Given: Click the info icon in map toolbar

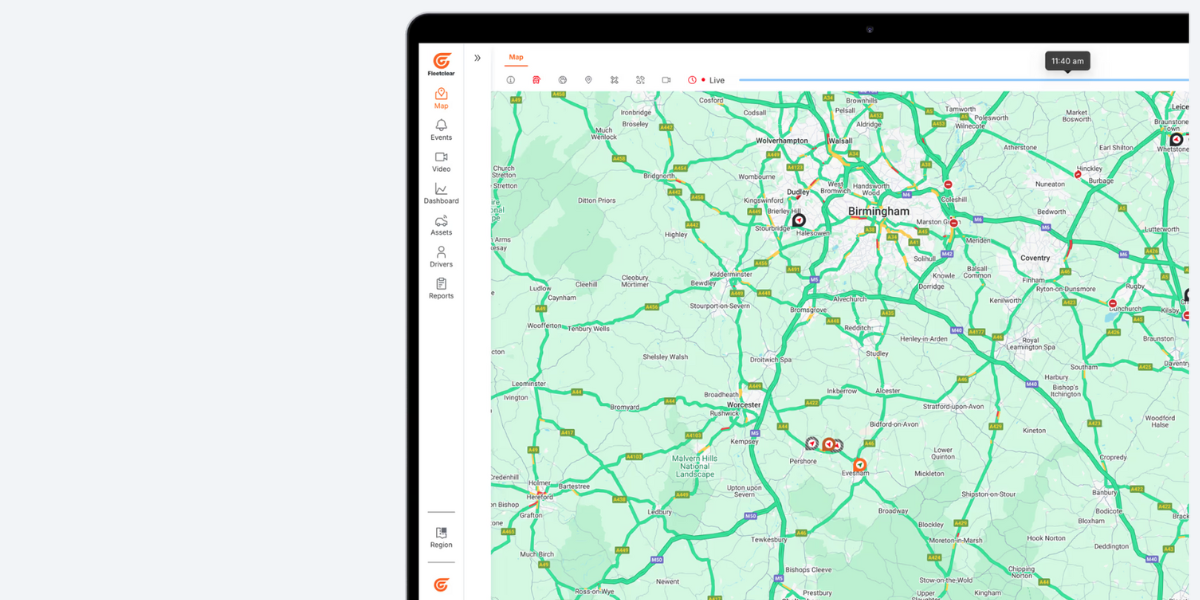Looking at the screenshot, I should [510, 80].
